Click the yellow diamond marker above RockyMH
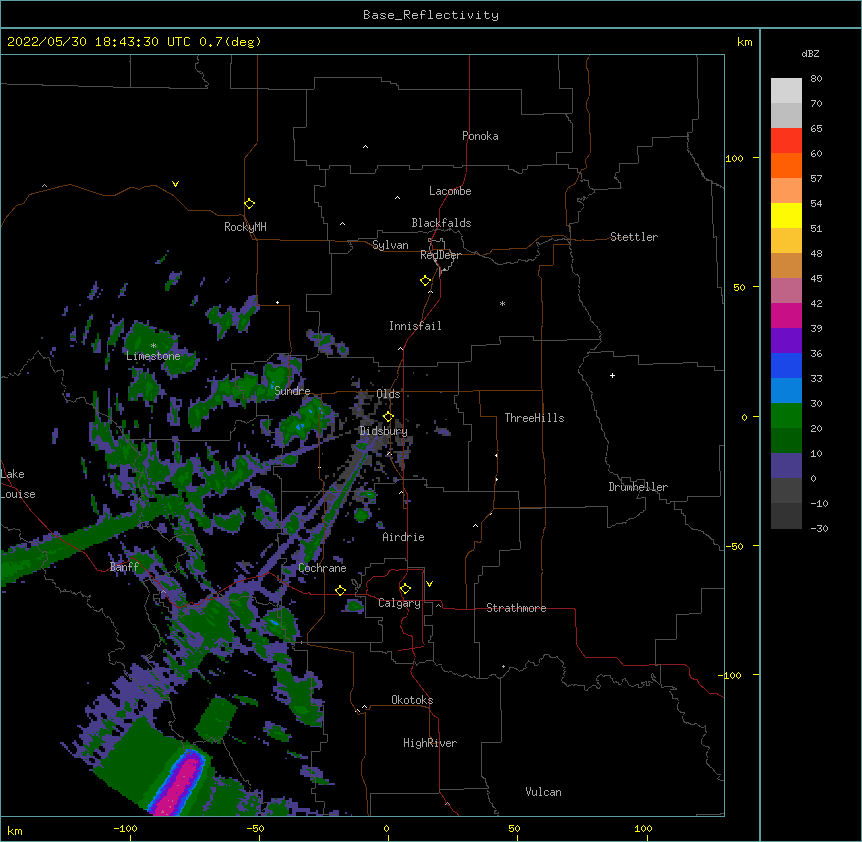 (250, 204)
